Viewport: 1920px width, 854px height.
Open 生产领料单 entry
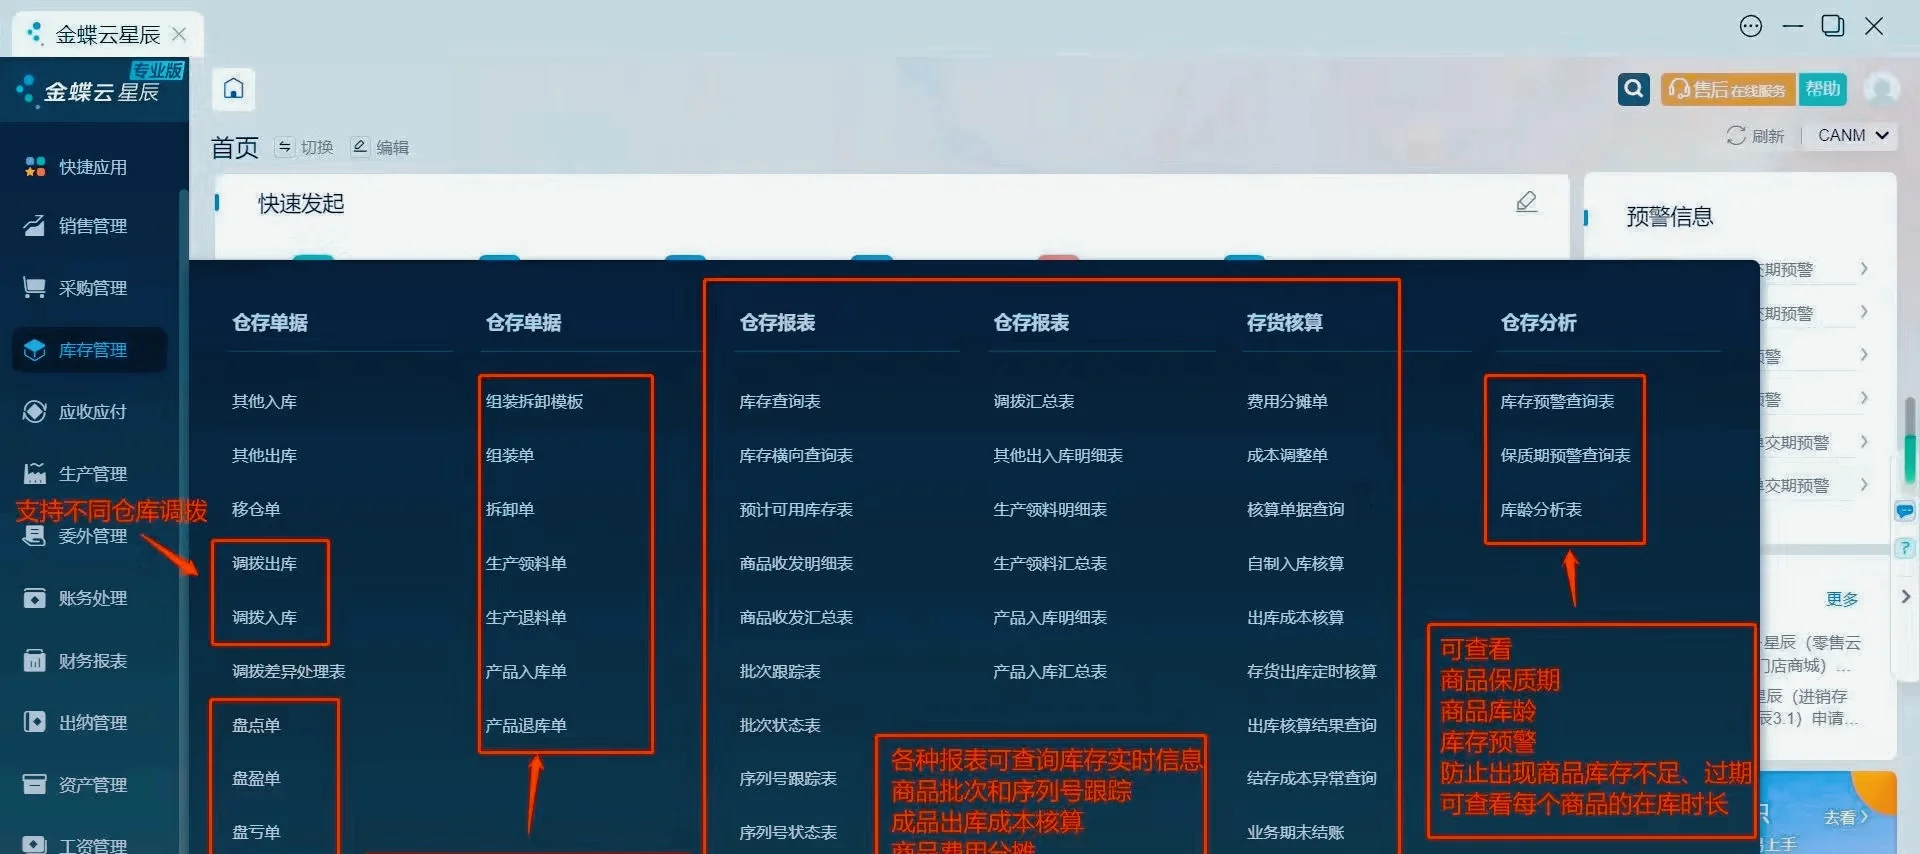click(526, 563)
